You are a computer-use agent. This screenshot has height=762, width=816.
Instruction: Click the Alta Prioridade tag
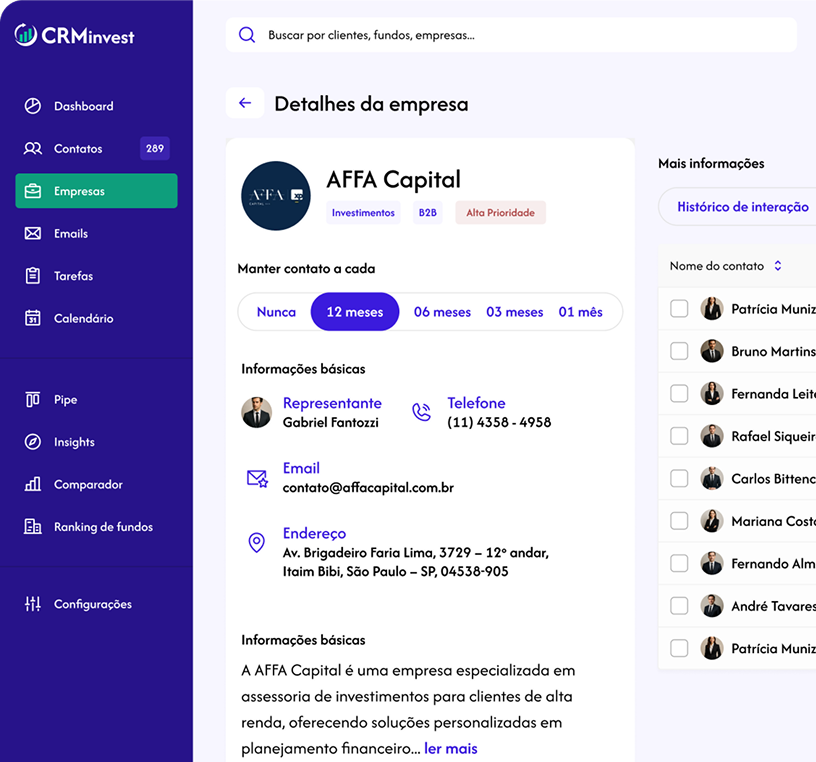[x=500, y=213]
